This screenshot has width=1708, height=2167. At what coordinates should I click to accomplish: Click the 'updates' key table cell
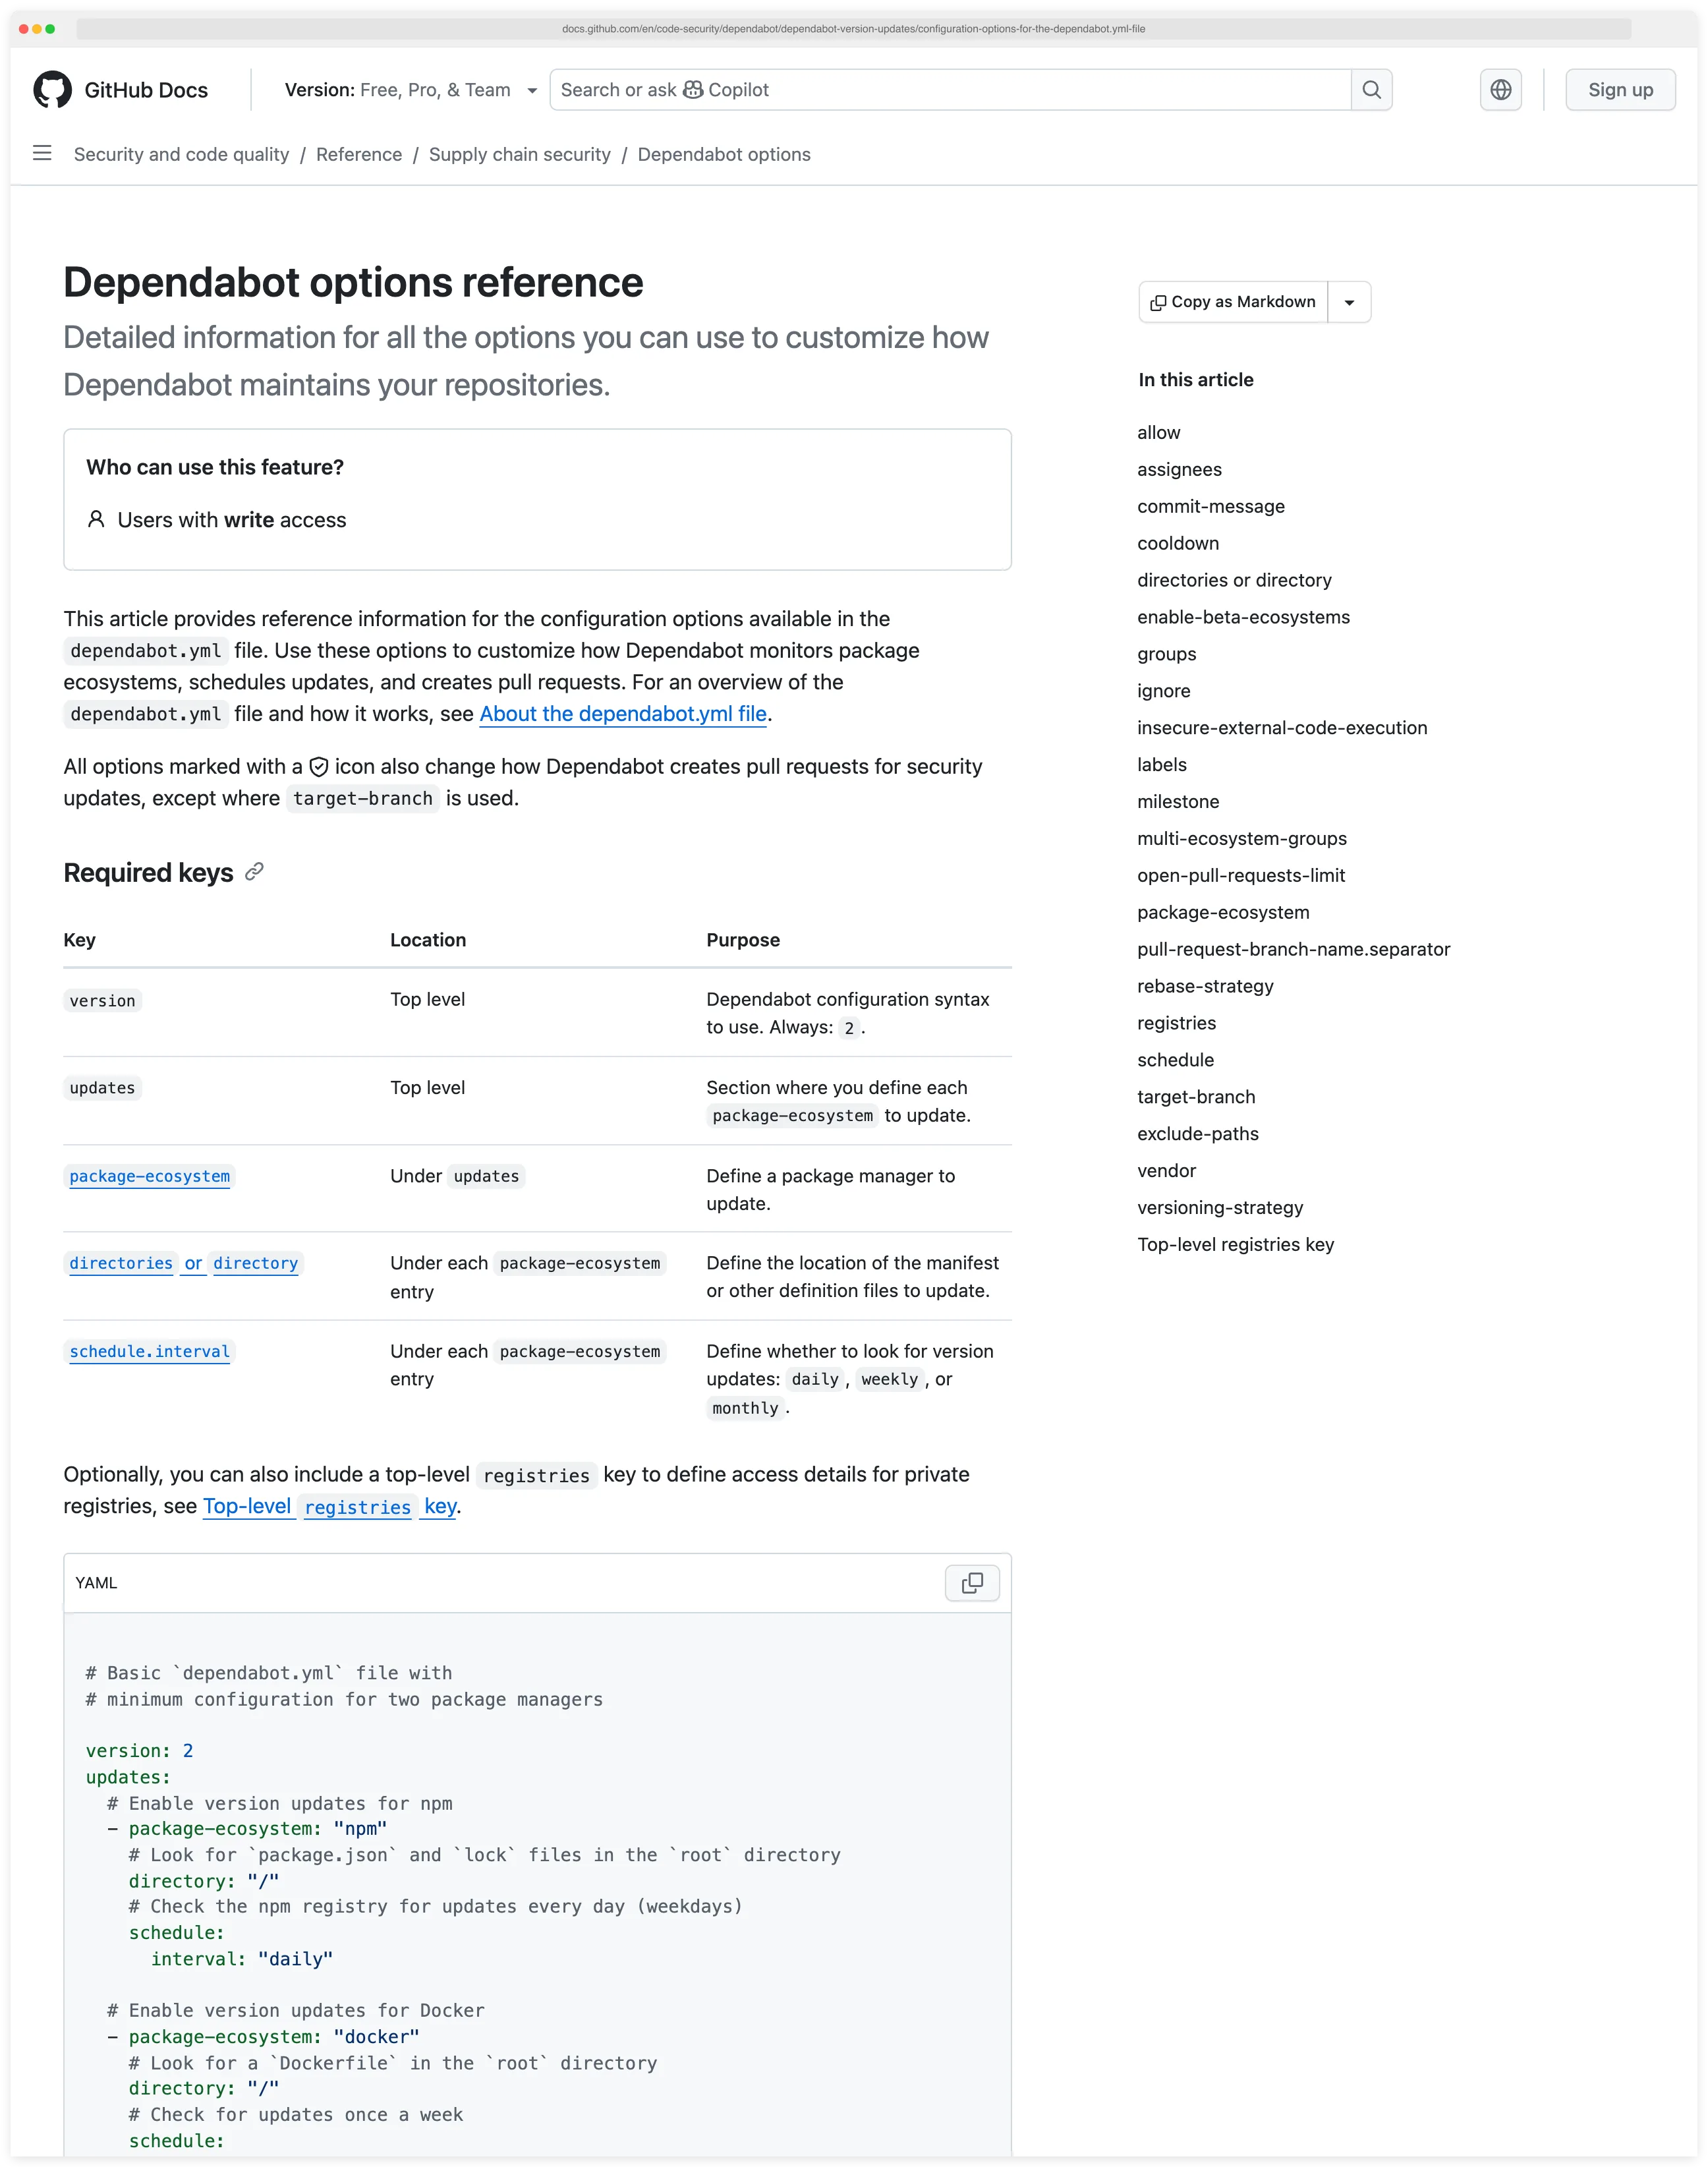pyautogui.click(x=102, y=1088)
